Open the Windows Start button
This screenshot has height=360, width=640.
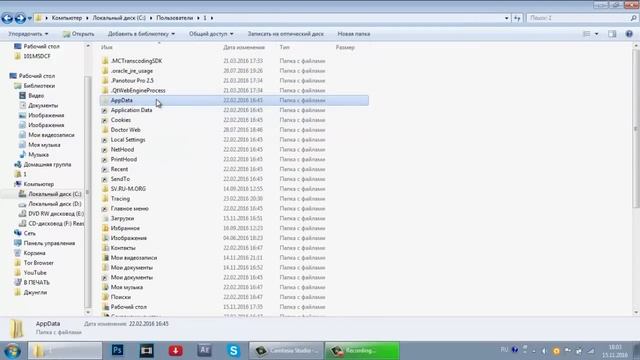[x=12, y=351]
